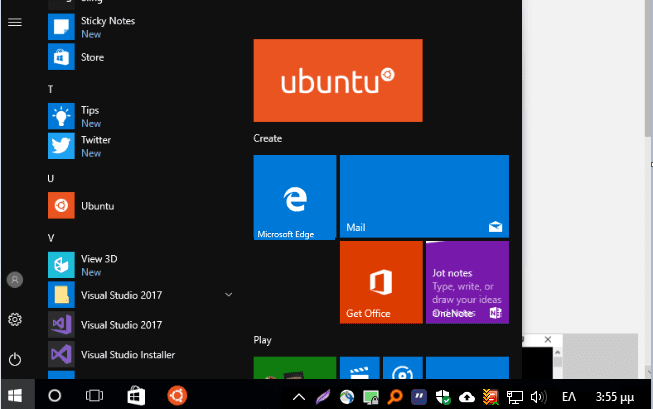This screenshot has height=409, width=653.
Task: Open Task View on the taskbar
Action: tap(94, 395)
